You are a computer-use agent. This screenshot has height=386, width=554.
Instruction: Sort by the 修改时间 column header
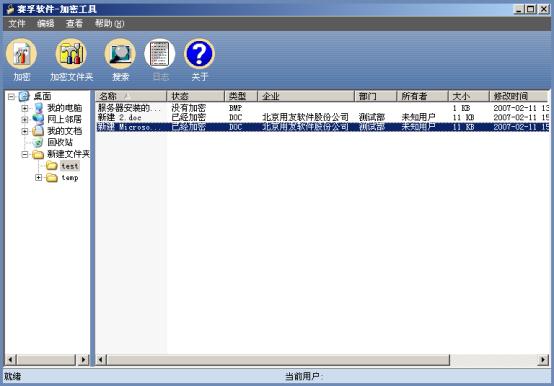coord(519,96)
